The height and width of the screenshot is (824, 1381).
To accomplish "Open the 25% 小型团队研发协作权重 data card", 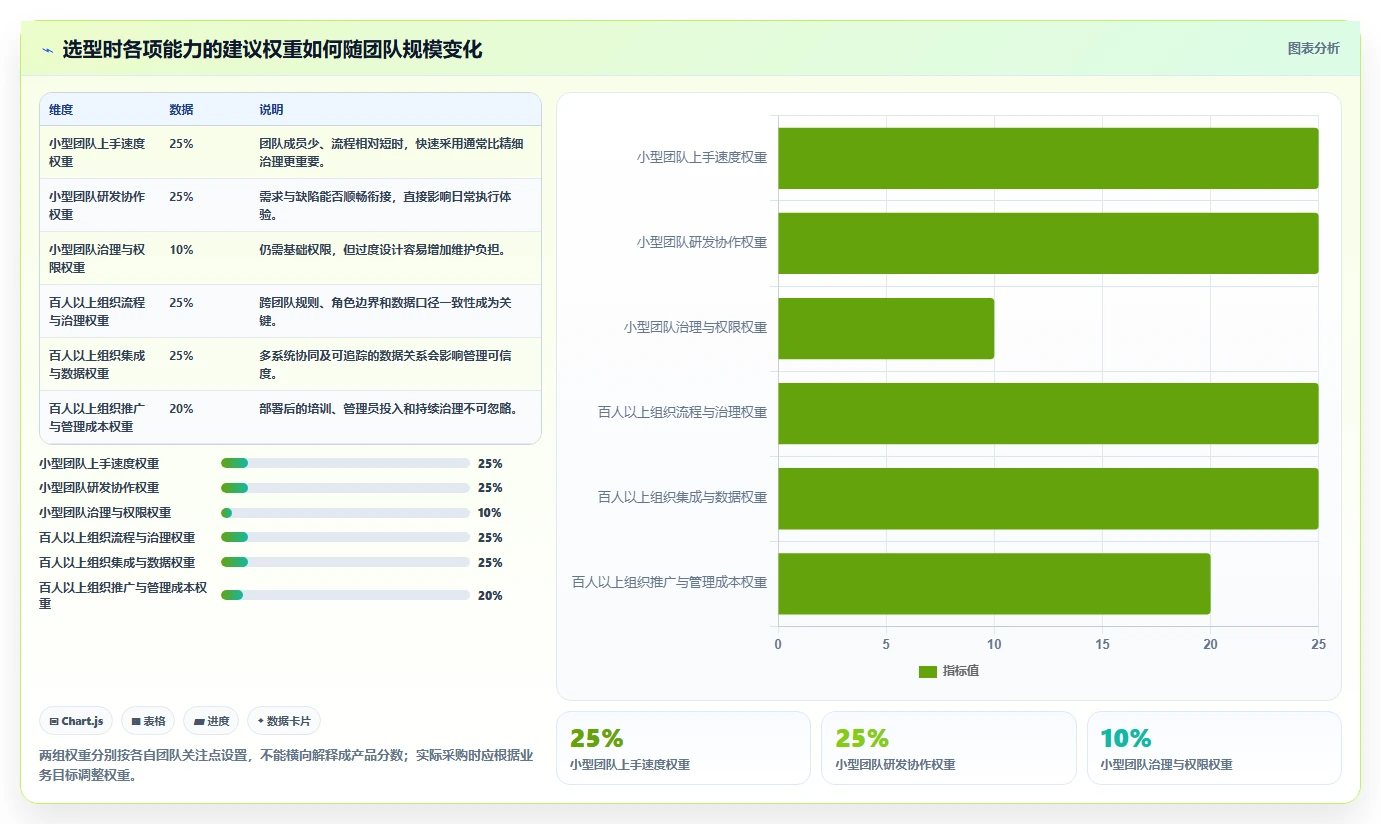I will point(948,748).
